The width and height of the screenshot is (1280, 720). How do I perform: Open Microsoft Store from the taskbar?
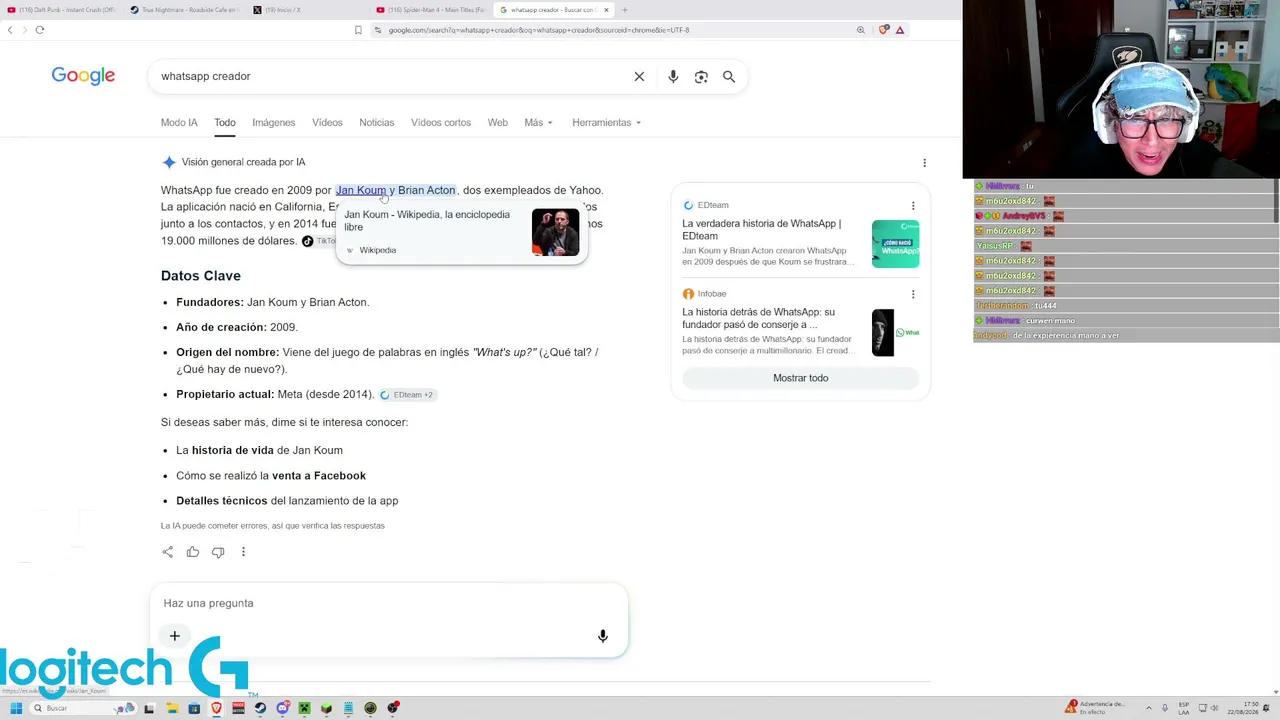tap(194, 708)
